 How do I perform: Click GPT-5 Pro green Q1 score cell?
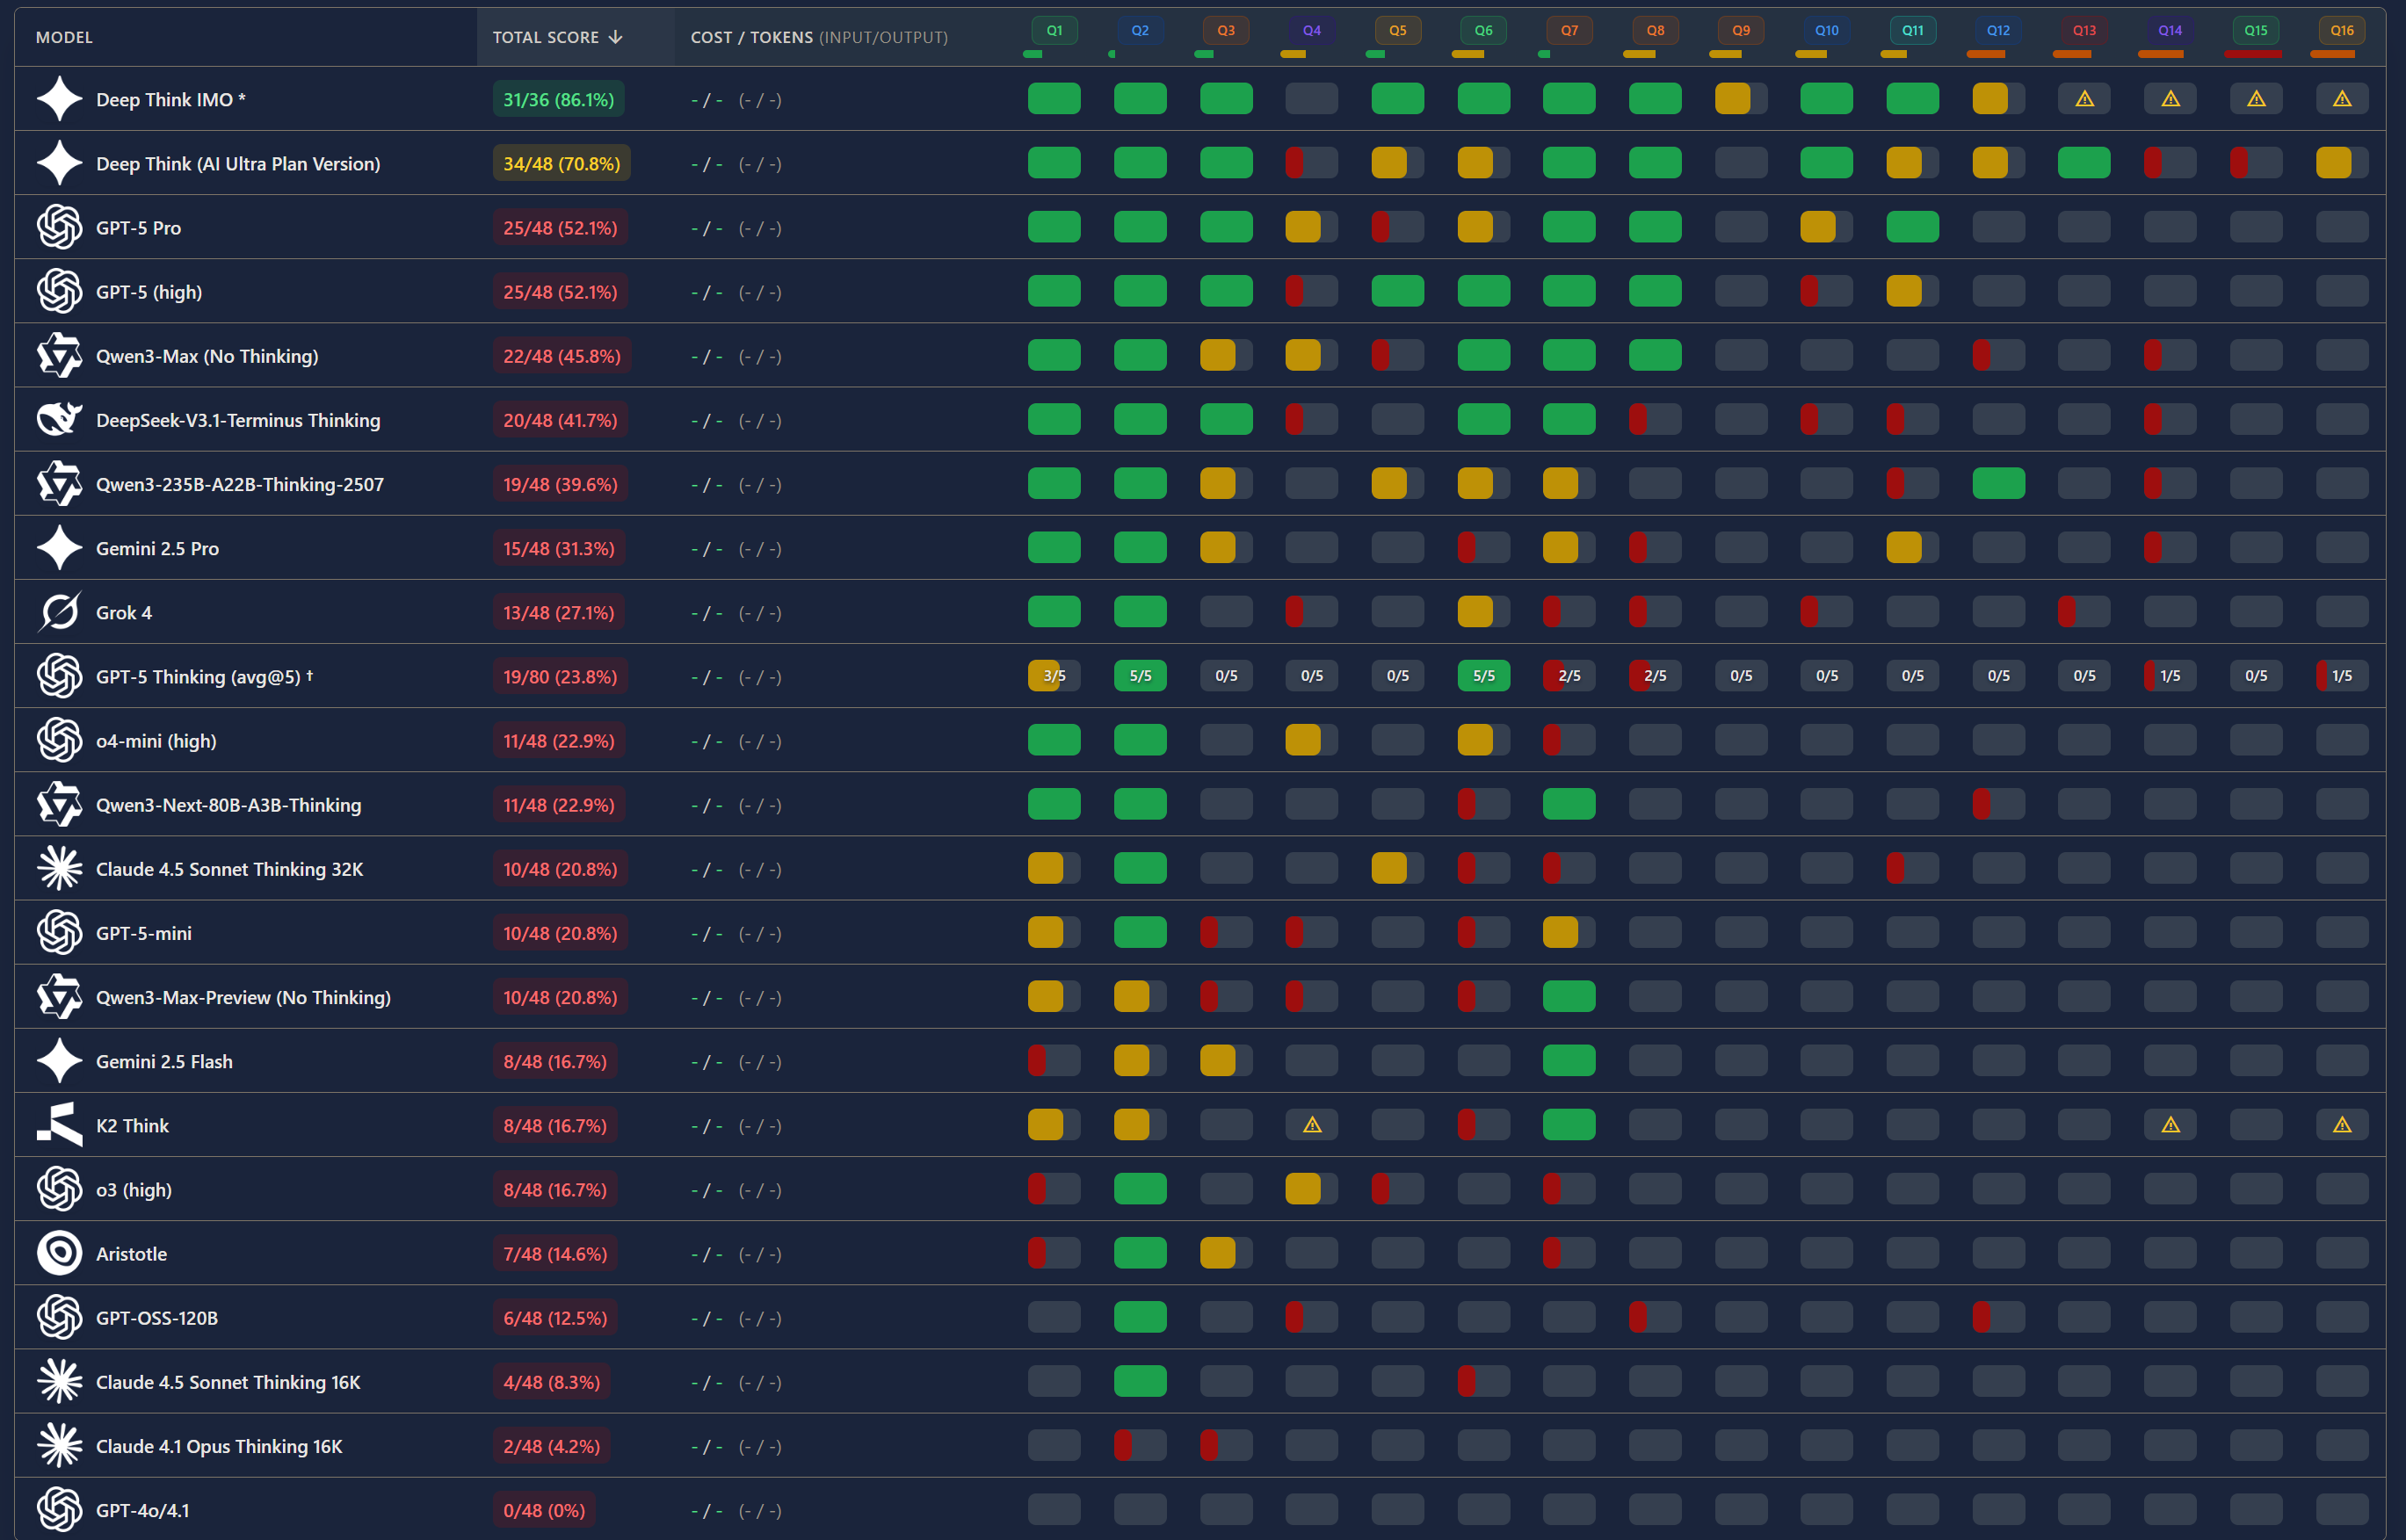[x=1054, y=227]
